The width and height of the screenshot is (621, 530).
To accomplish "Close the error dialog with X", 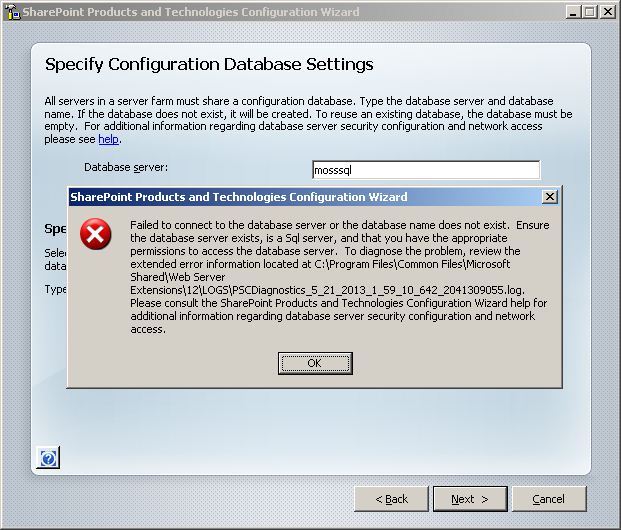I will [549, 197].
